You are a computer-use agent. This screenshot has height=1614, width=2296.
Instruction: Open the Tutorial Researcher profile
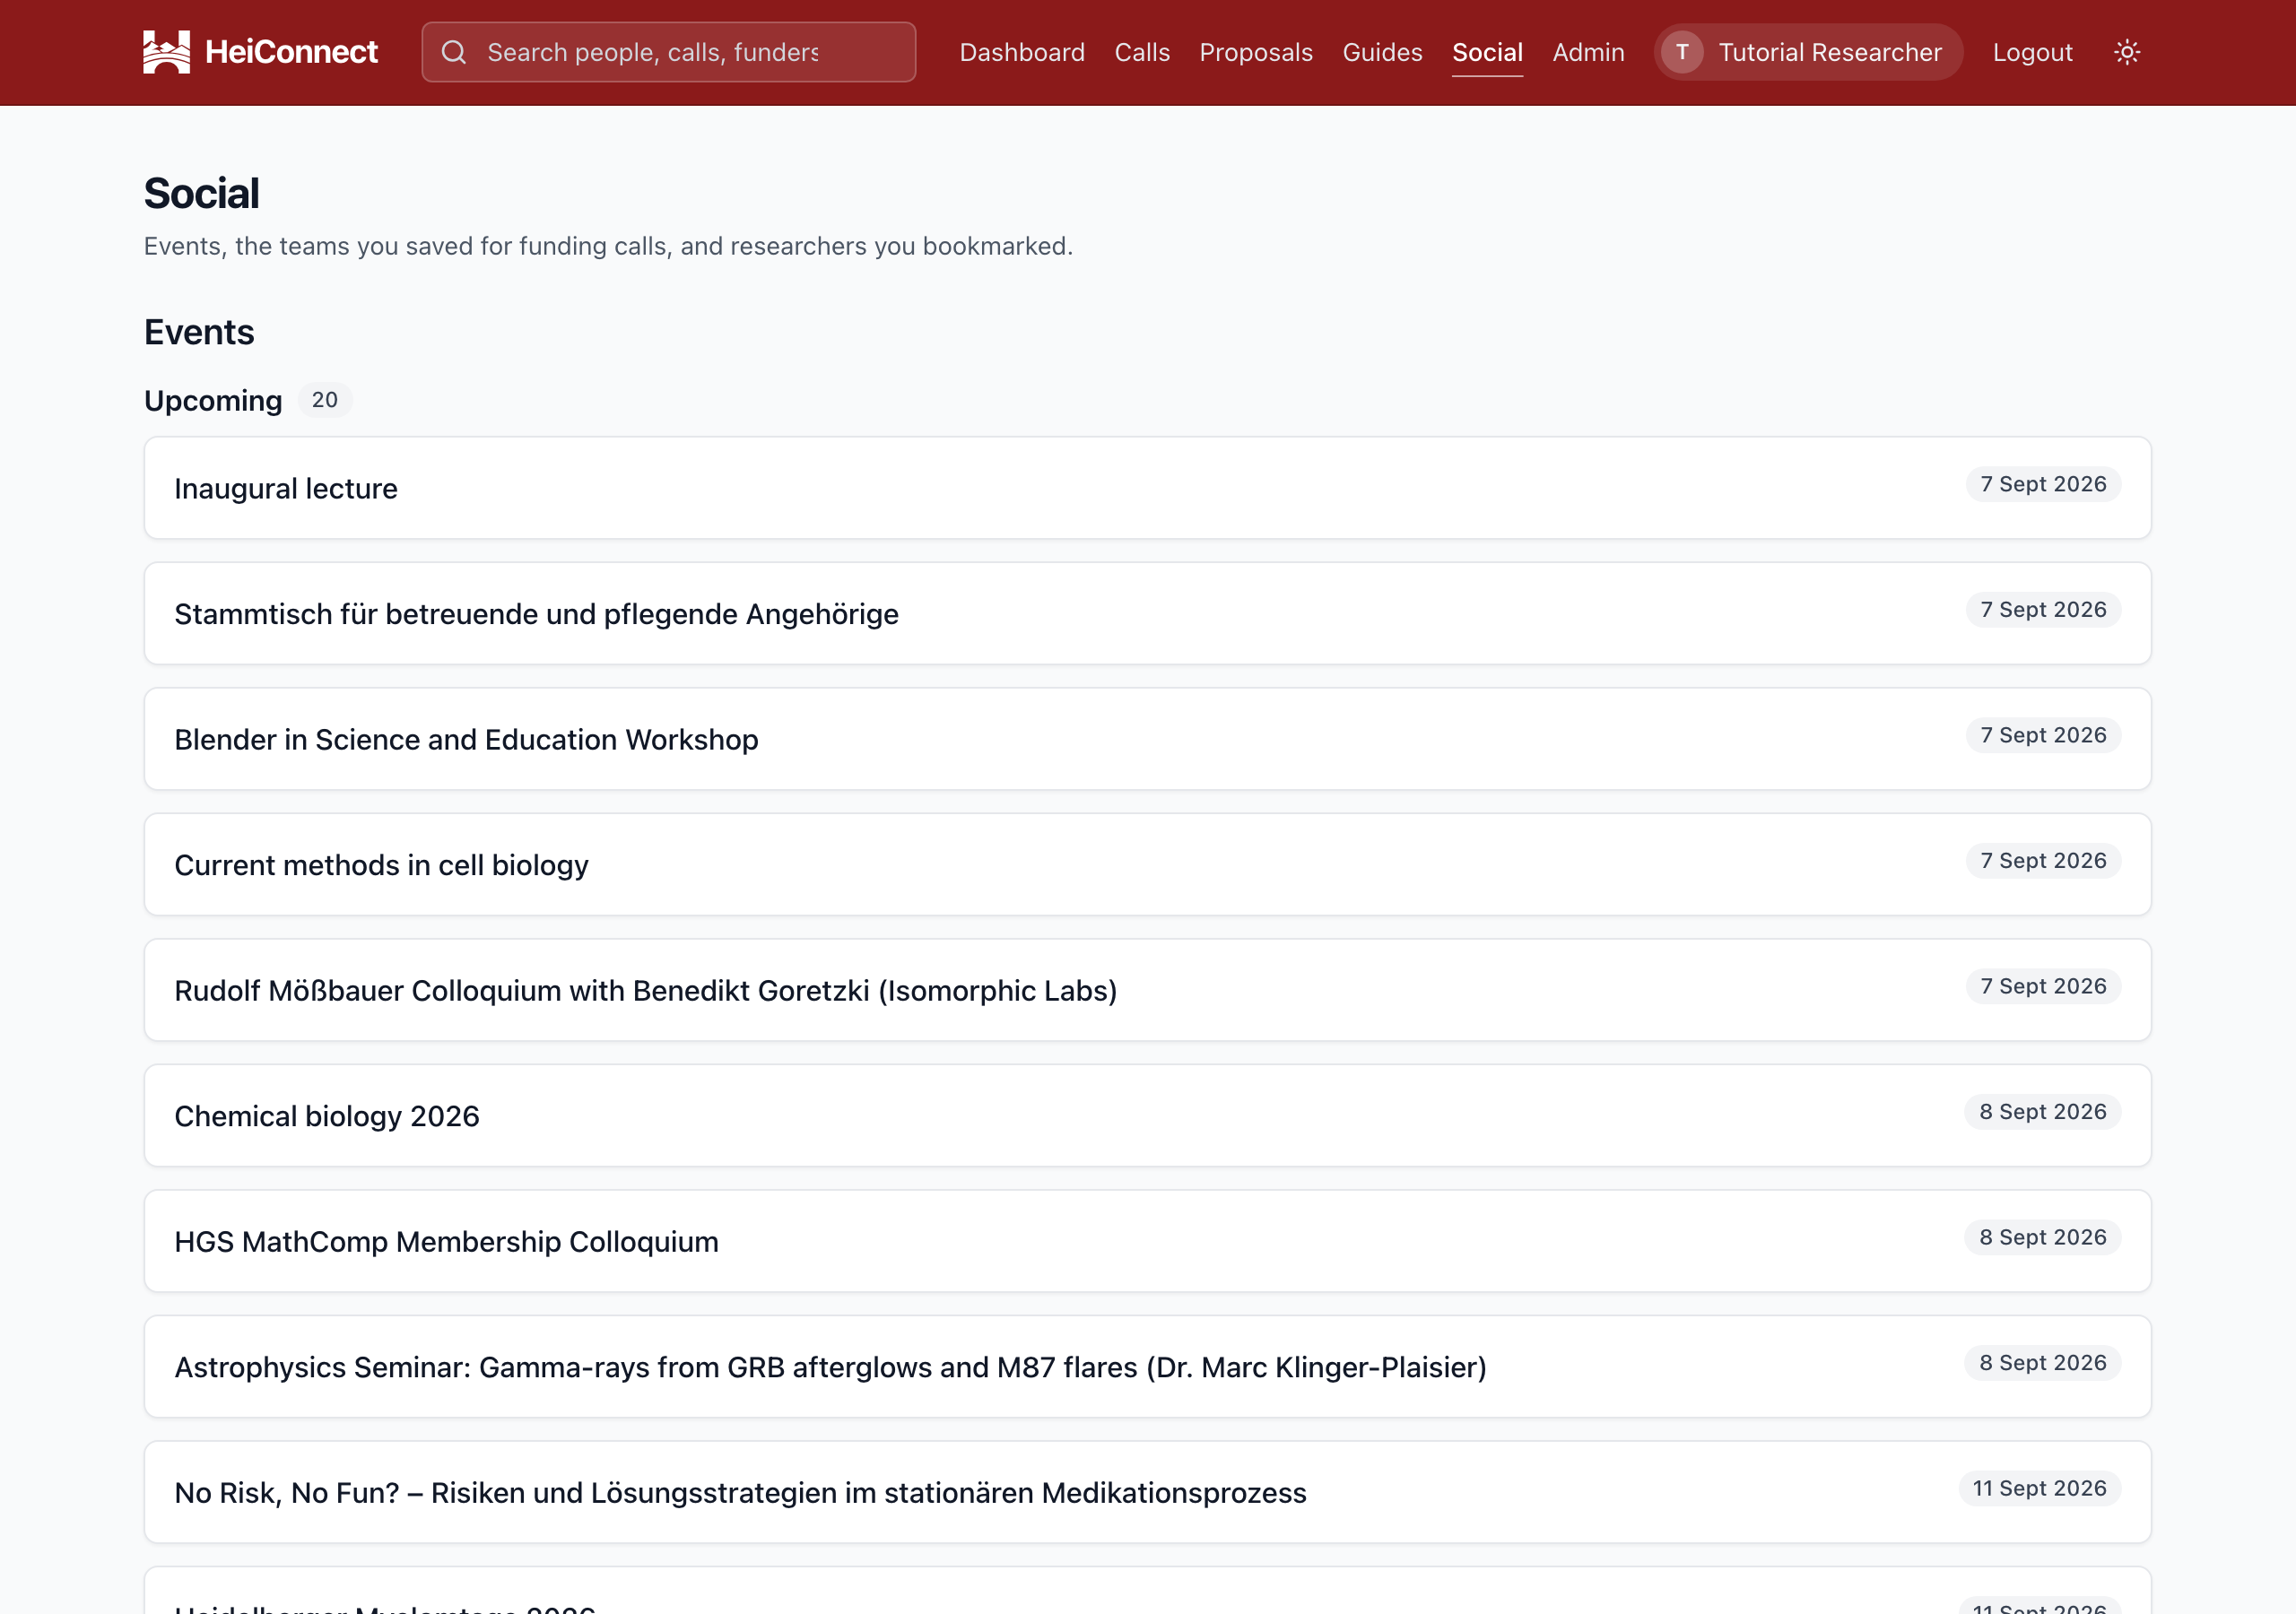[x=1808, y=52]
